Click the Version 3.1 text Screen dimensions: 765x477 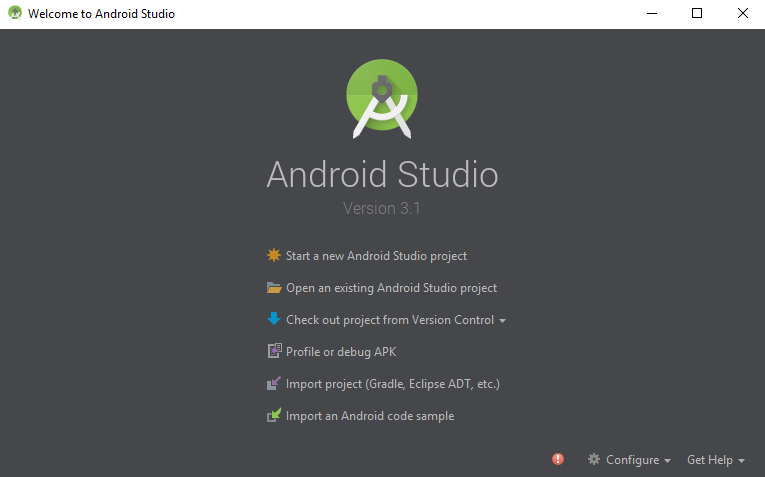382,208
